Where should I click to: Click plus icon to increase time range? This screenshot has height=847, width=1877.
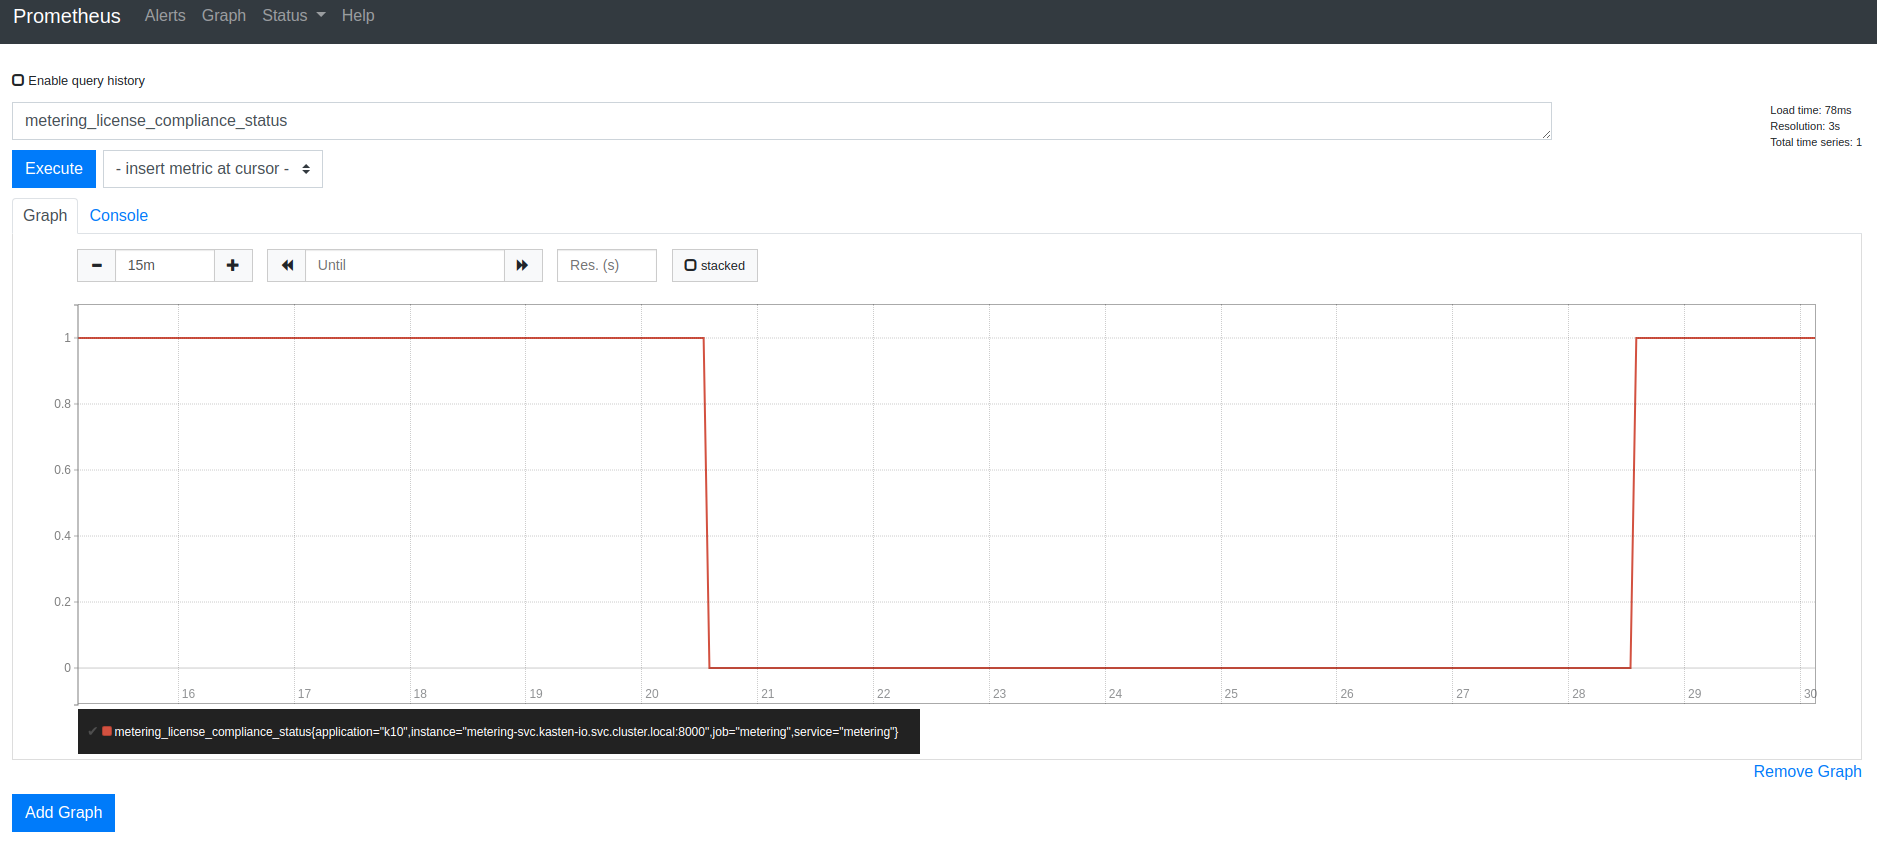[233, 265]
